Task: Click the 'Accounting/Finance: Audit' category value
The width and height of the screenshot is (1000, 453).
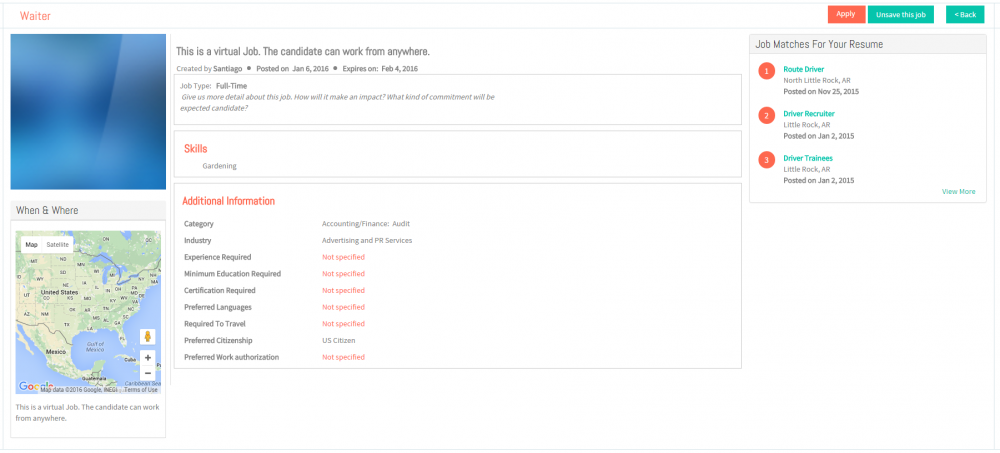Action: point(366,224)
